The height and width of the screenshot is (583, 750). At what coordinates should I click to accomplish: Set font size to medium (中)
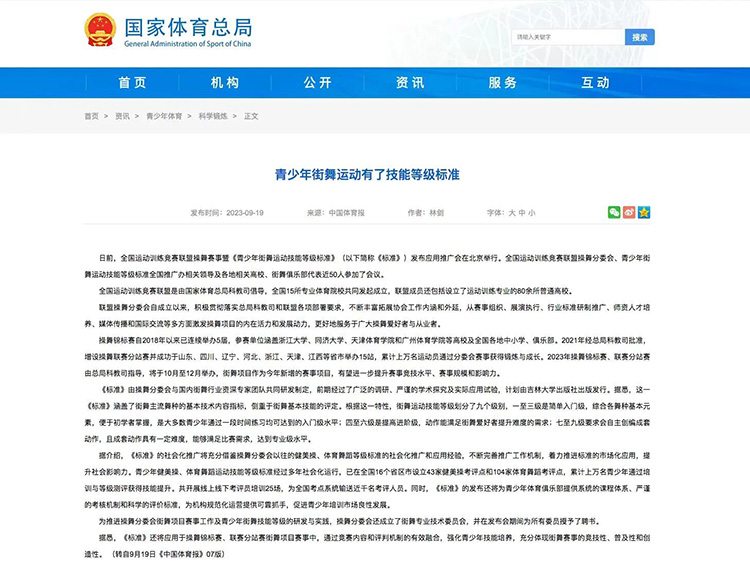point(521,213)
